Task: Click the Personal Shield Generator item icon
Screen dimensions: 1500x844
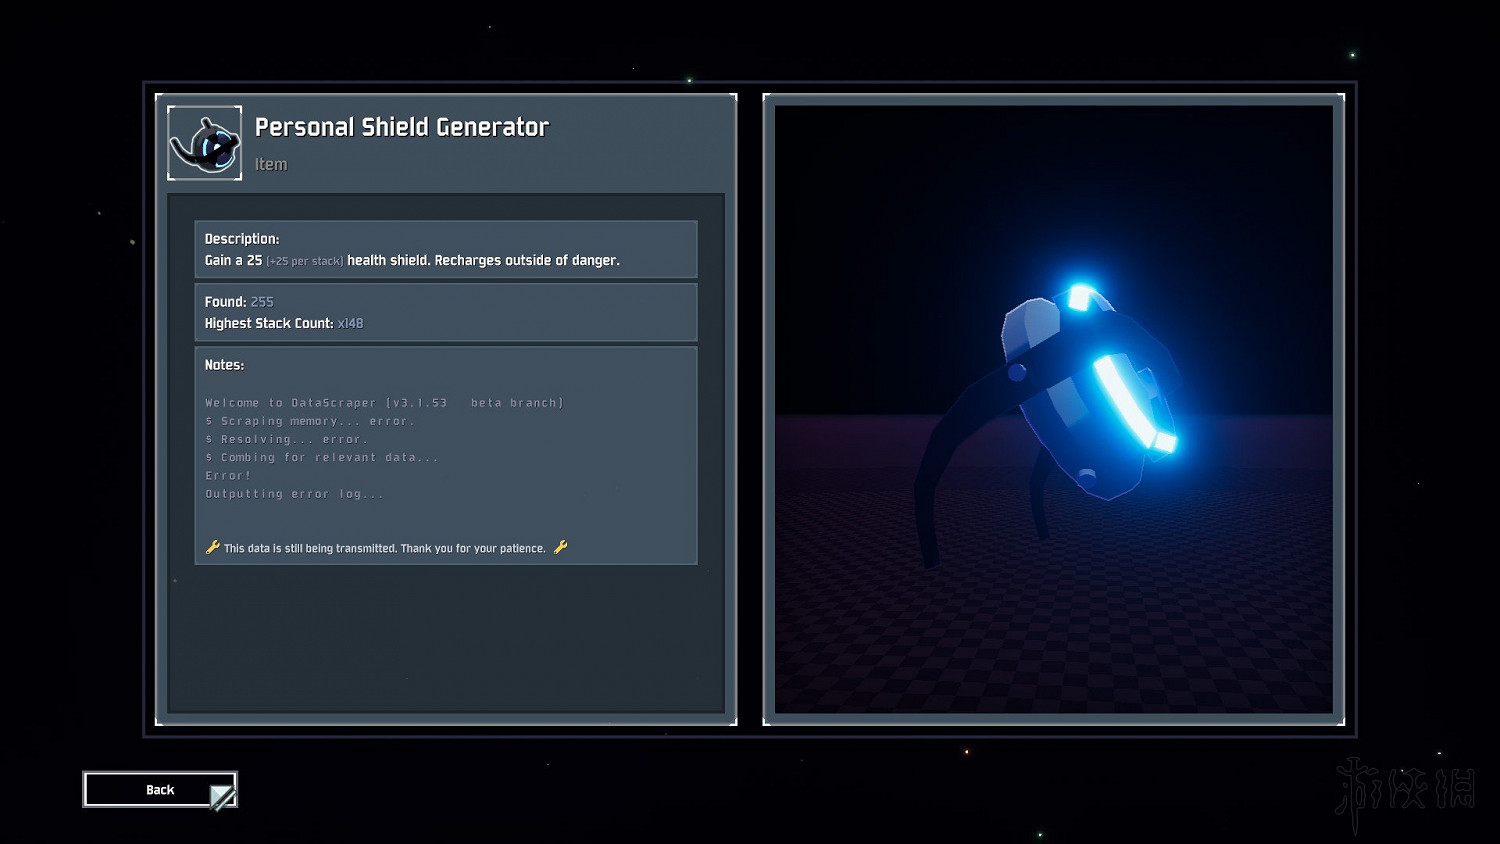Action: tap(205, 143)
